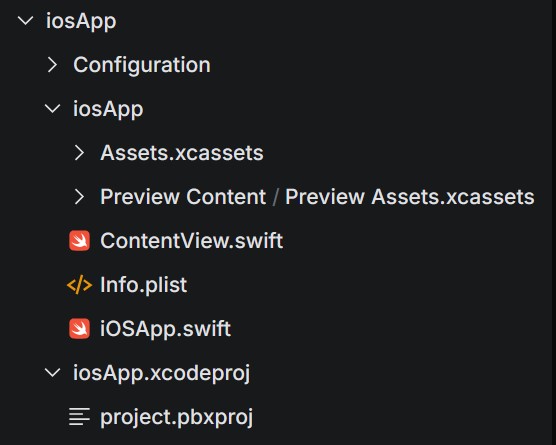Open the Info.plist file
This screenshot has width=556, height=445.
(144, 285)
